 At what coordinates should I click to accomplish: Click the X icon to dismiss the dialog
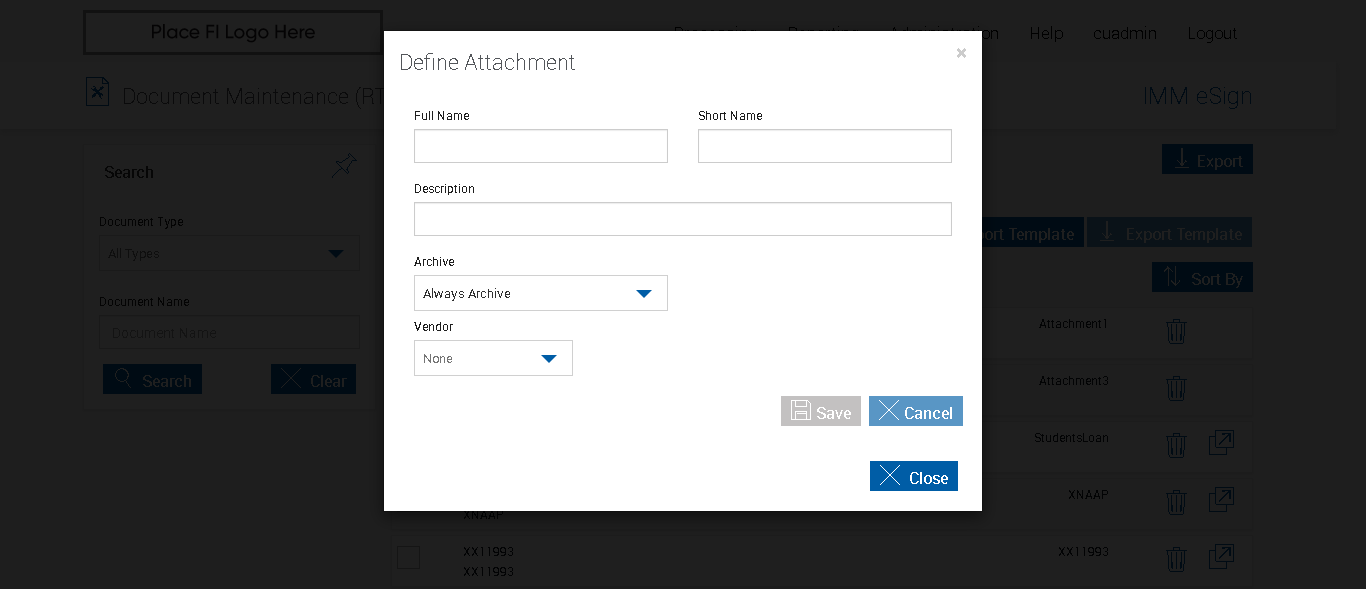961,53
